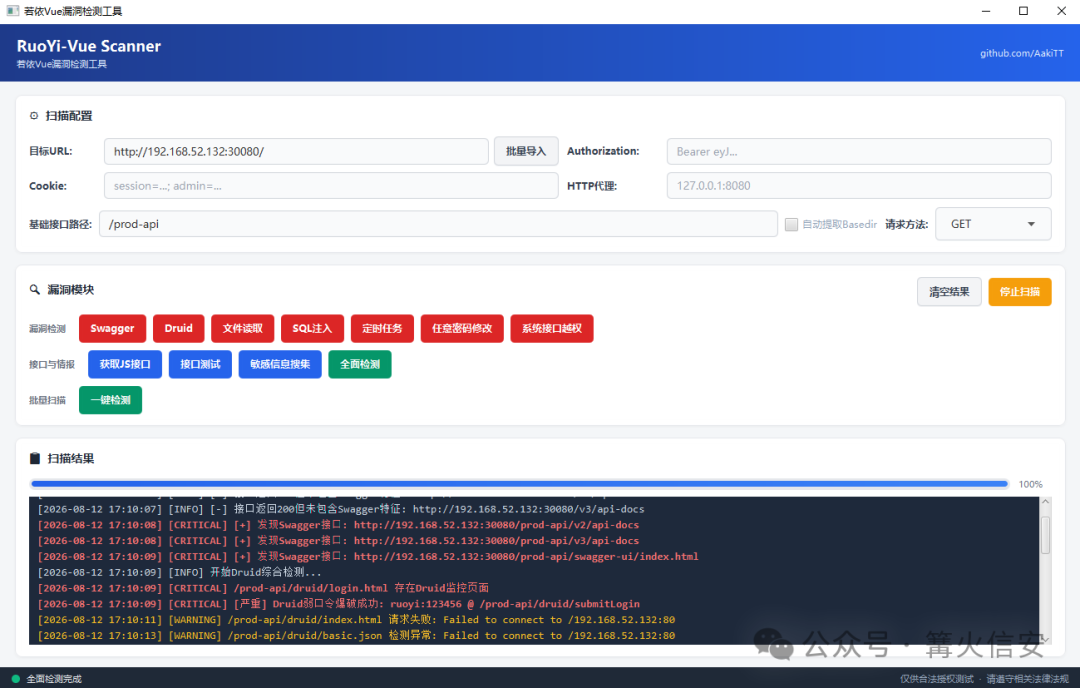Viewport: 1080px width, 688px height.
Task: Click the 定时任务 module button
Action: (382, 329)
